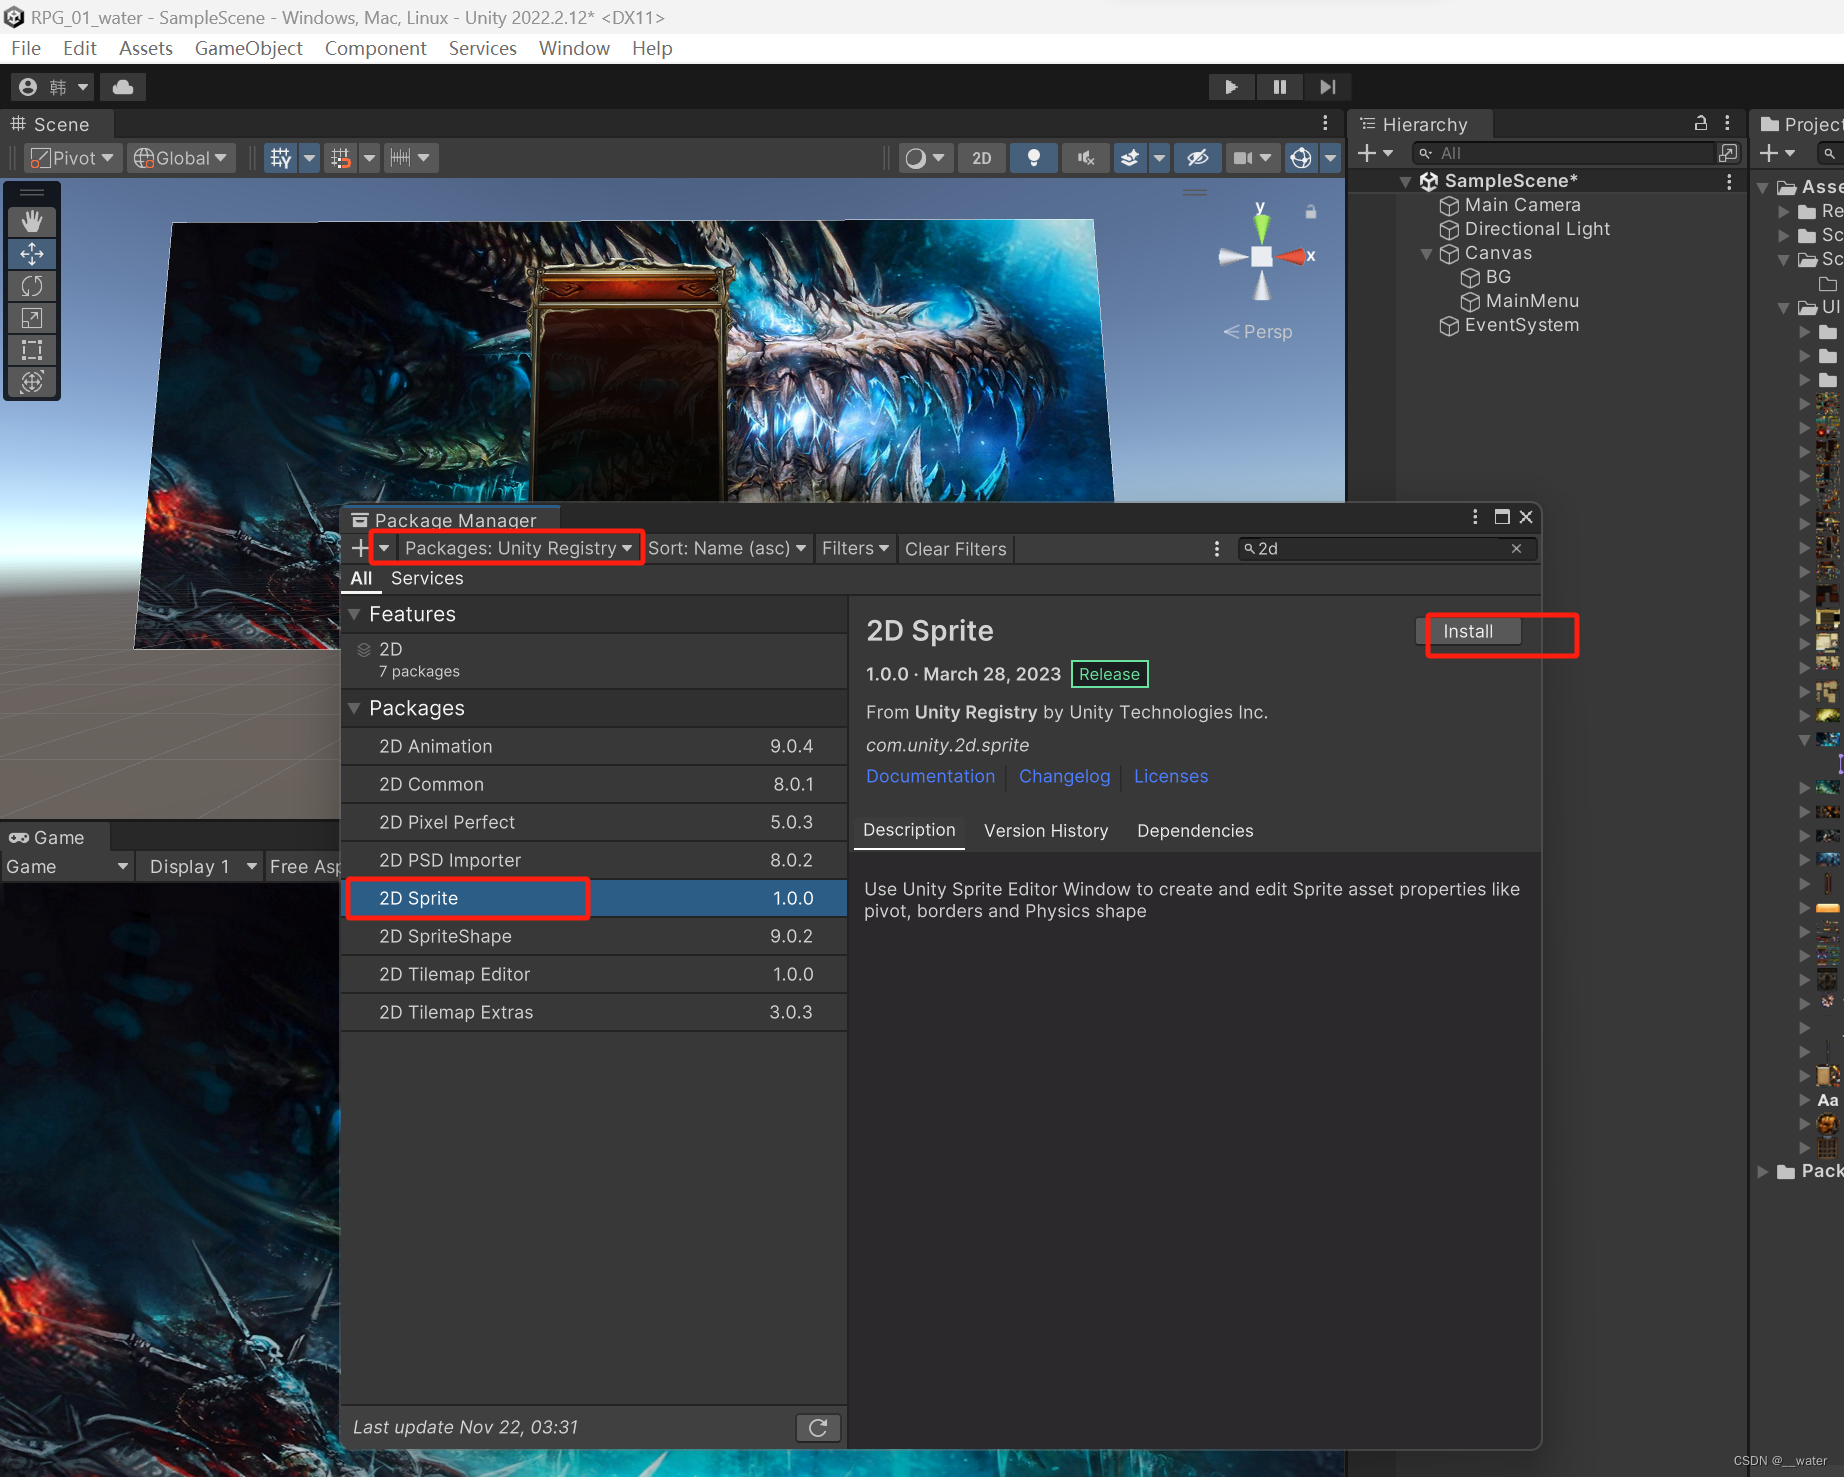This screenshot has height=1477, width=1844.
Task: Open Scene camera settings dropdown
Action: point(1252,158)
